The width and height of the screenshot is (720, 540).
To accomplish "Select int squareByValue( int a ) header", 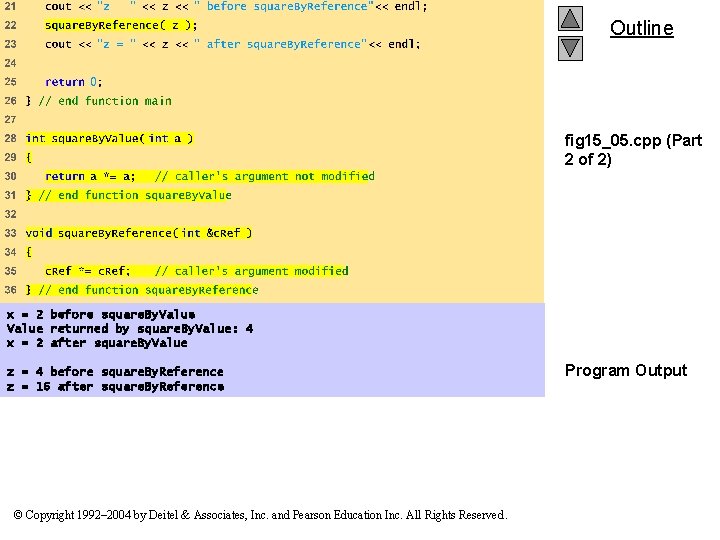I will tap(109, 138).
